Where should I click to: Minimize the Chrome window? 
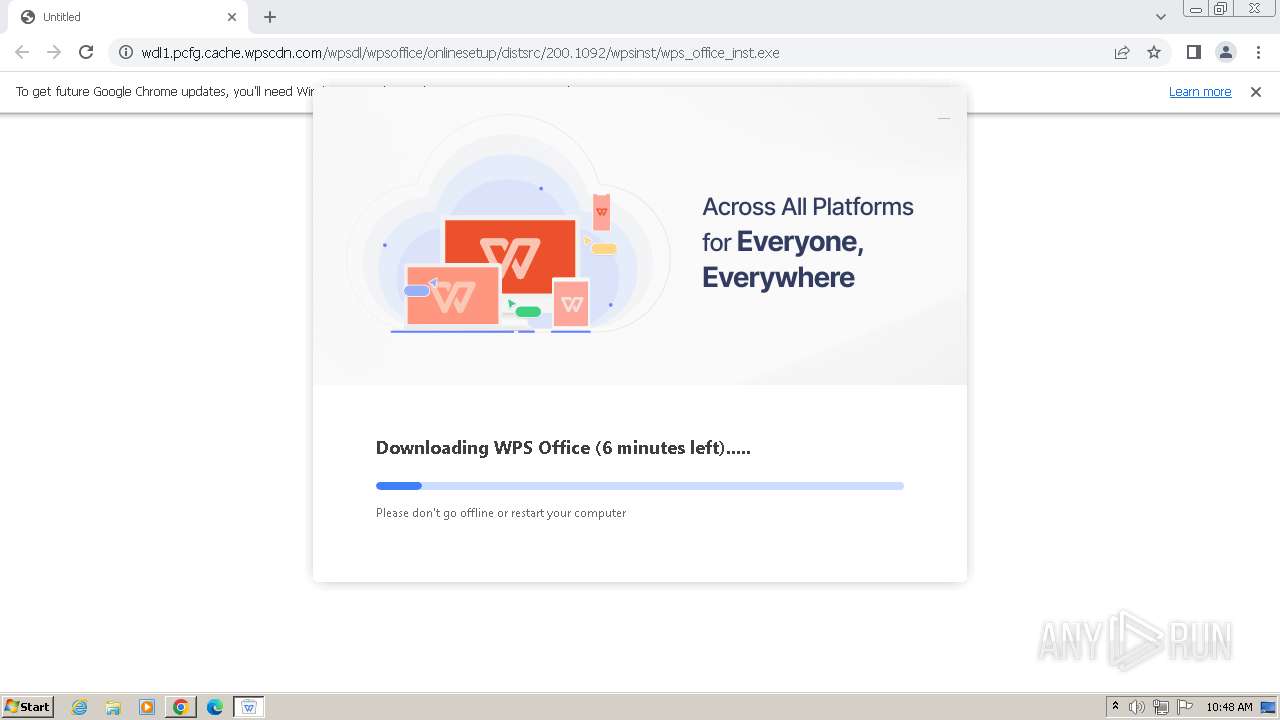tap(1196, 9)
